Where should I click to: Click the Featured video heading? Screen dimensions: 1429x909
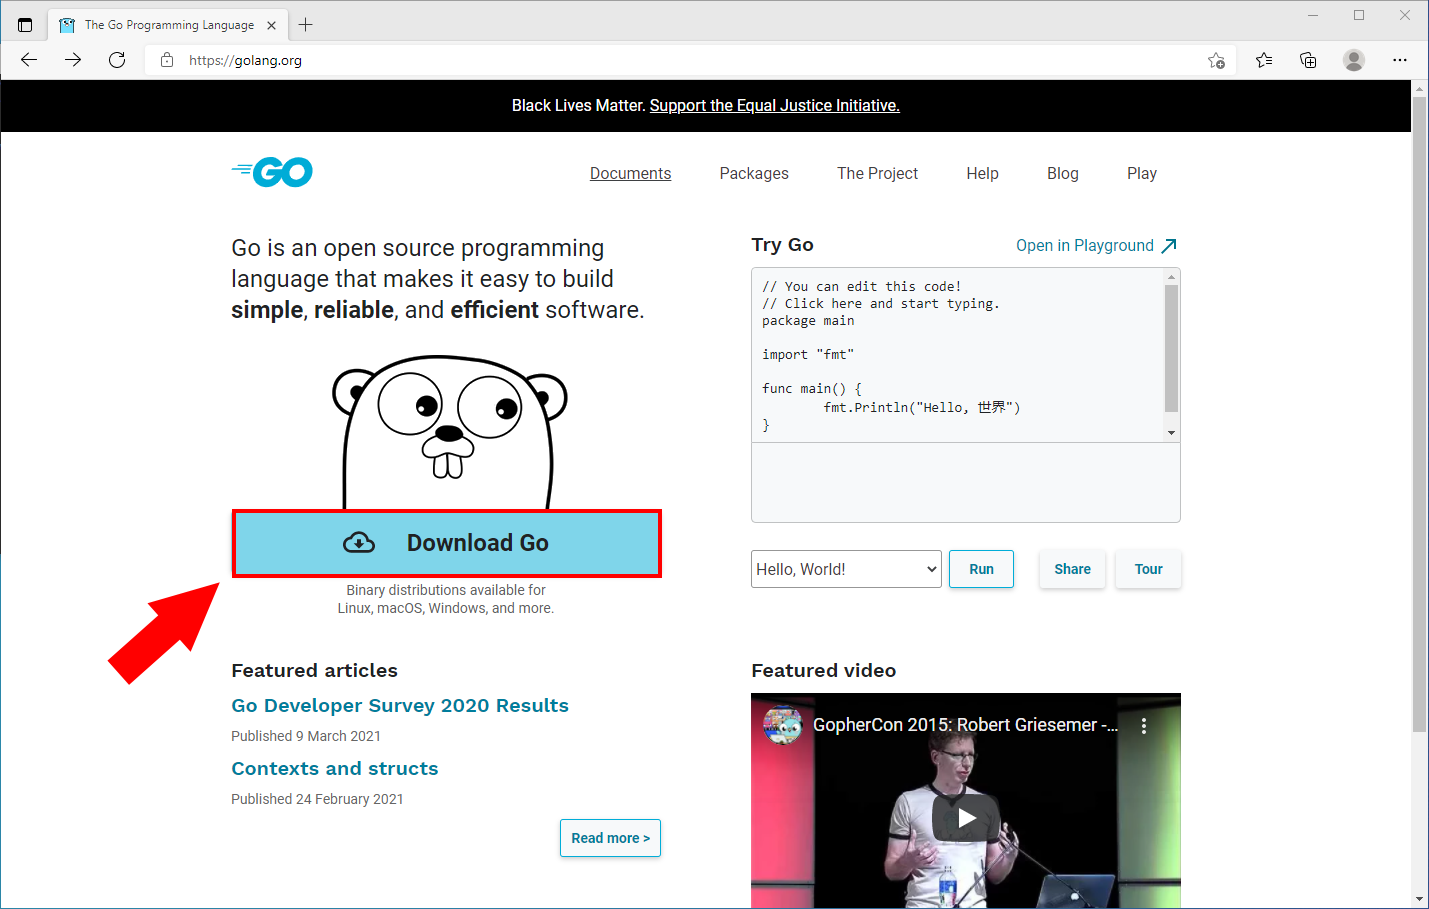[x=823, y=670]
